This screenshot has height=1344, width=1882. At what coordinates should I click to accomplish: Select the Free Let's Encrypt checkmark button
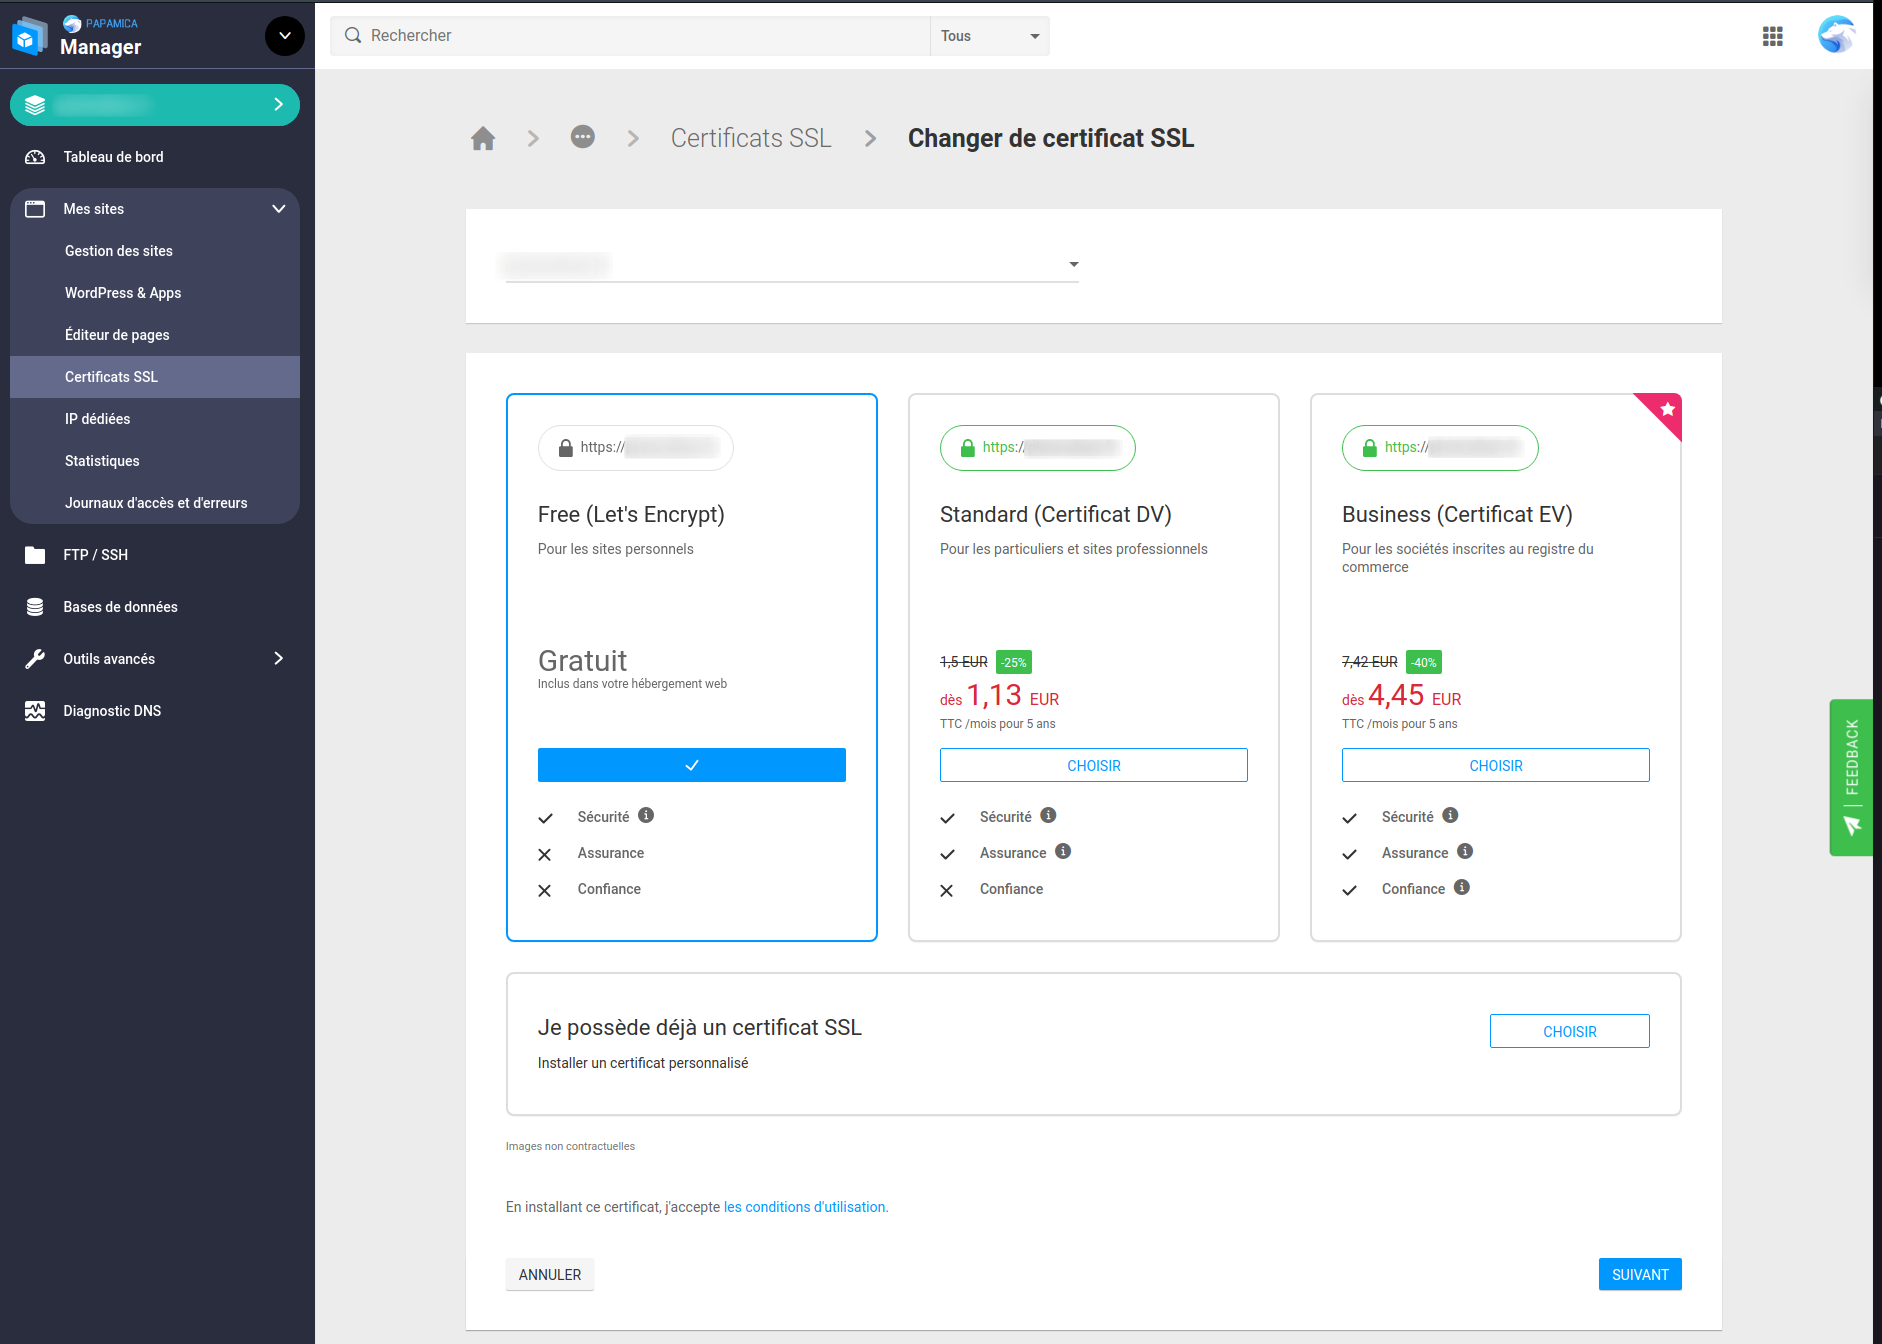tap(691, 765)
